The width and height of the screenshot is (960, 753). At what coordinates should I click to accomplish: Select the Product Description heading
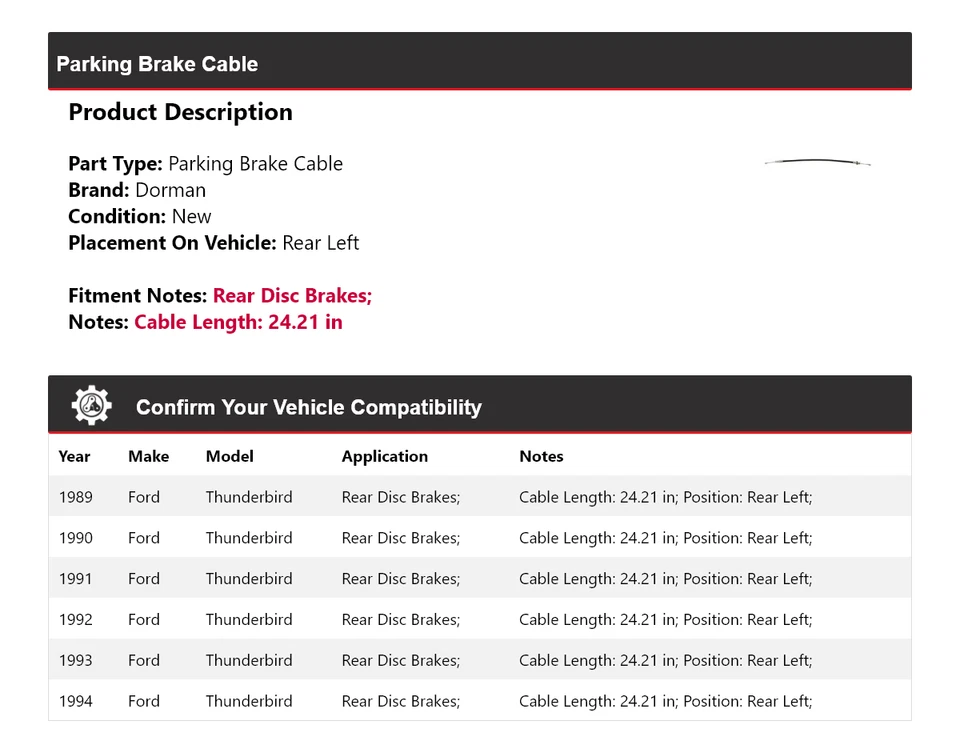pos(180,112)
